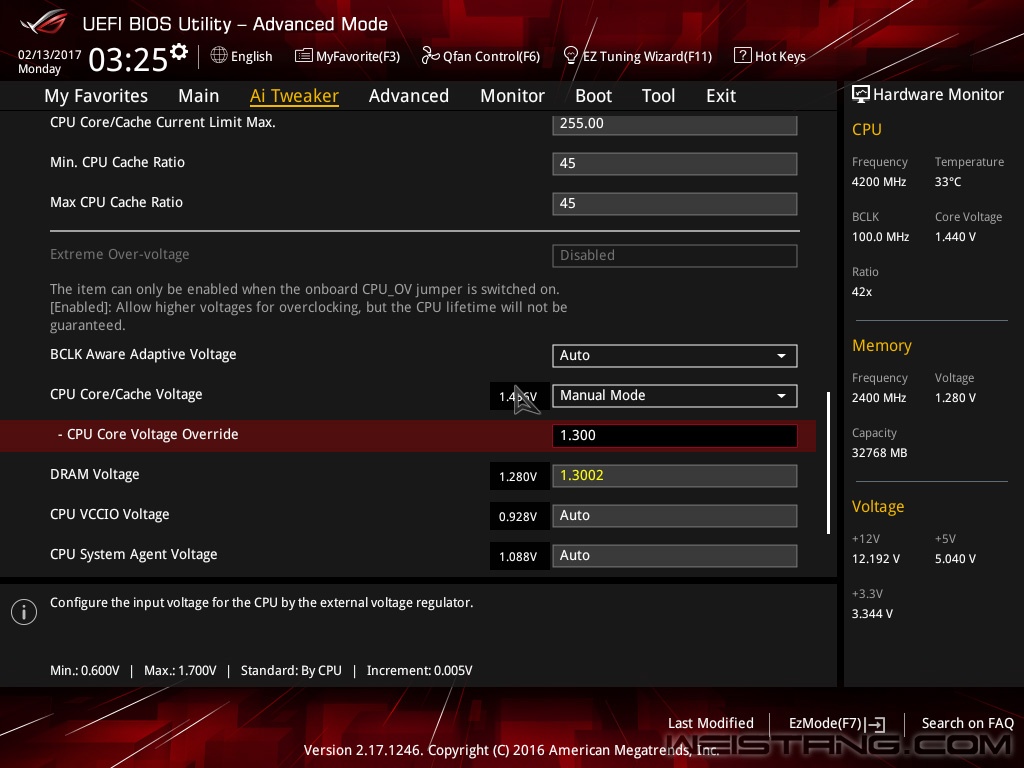Click the System Agent 1.088V reading
The image size is (1024, 768).
(518, 556)
